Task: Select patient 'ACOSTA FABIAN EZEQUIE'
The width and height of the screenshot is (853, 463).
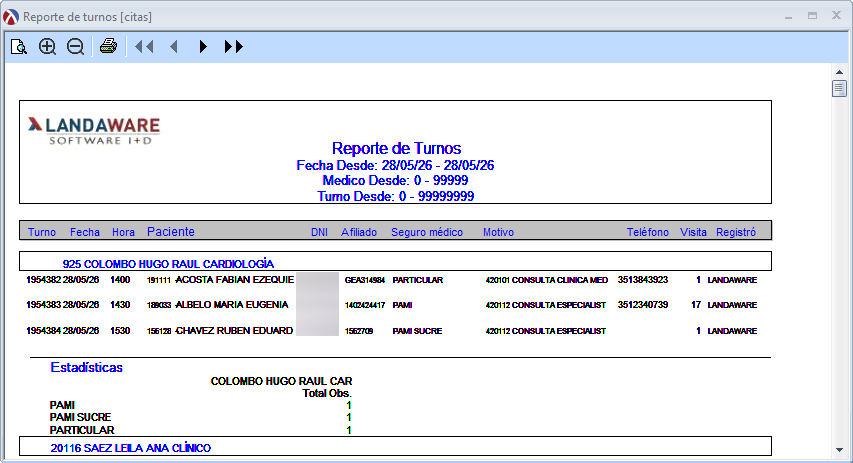Action: coord(234,280)
